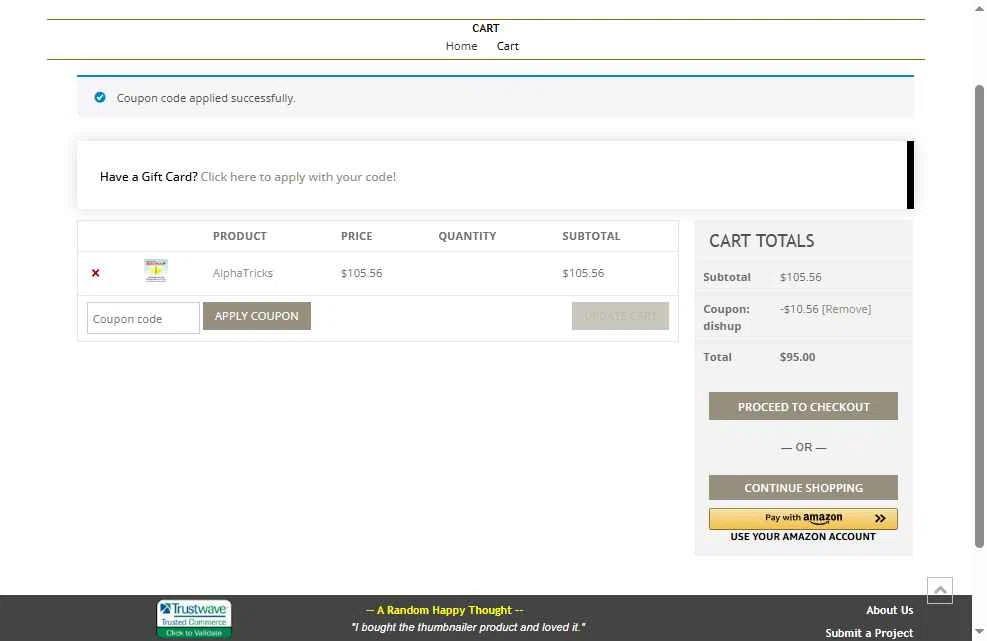Screen dimensions: 987x641
Task: Click the thumbnailer testimonial quote in footer
Action: (x=468, y=627)
